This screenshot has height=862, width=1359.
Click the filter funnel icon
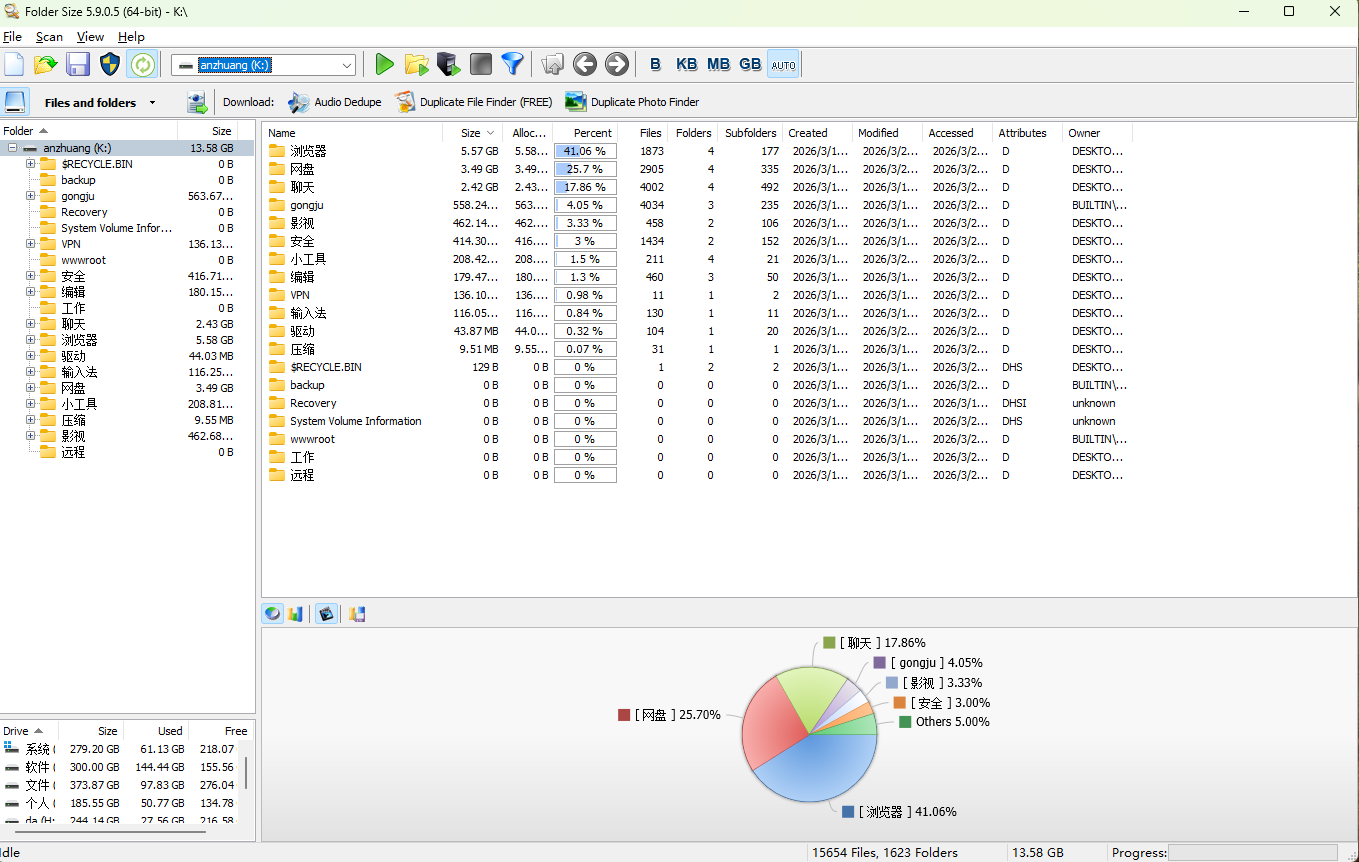[x=512, y=65]
